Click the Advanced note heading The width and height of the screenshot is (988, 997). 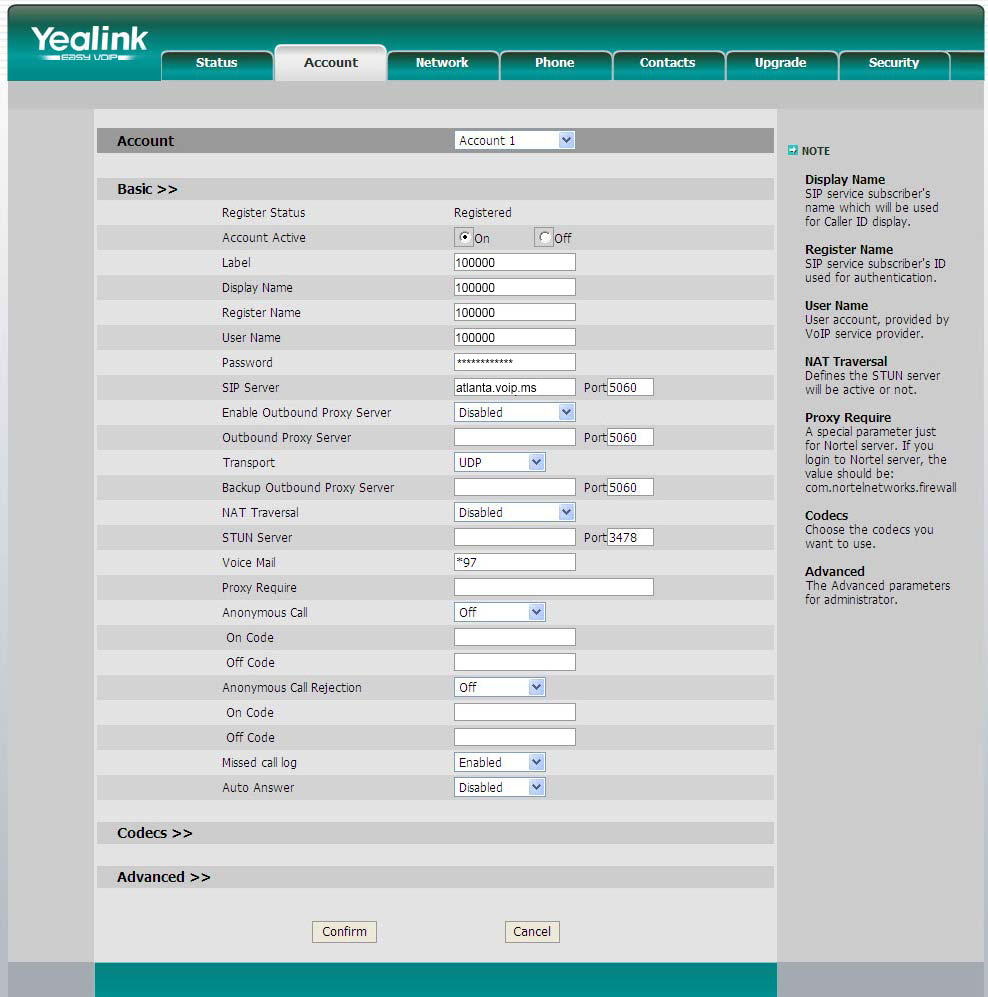tap(835, 571)
